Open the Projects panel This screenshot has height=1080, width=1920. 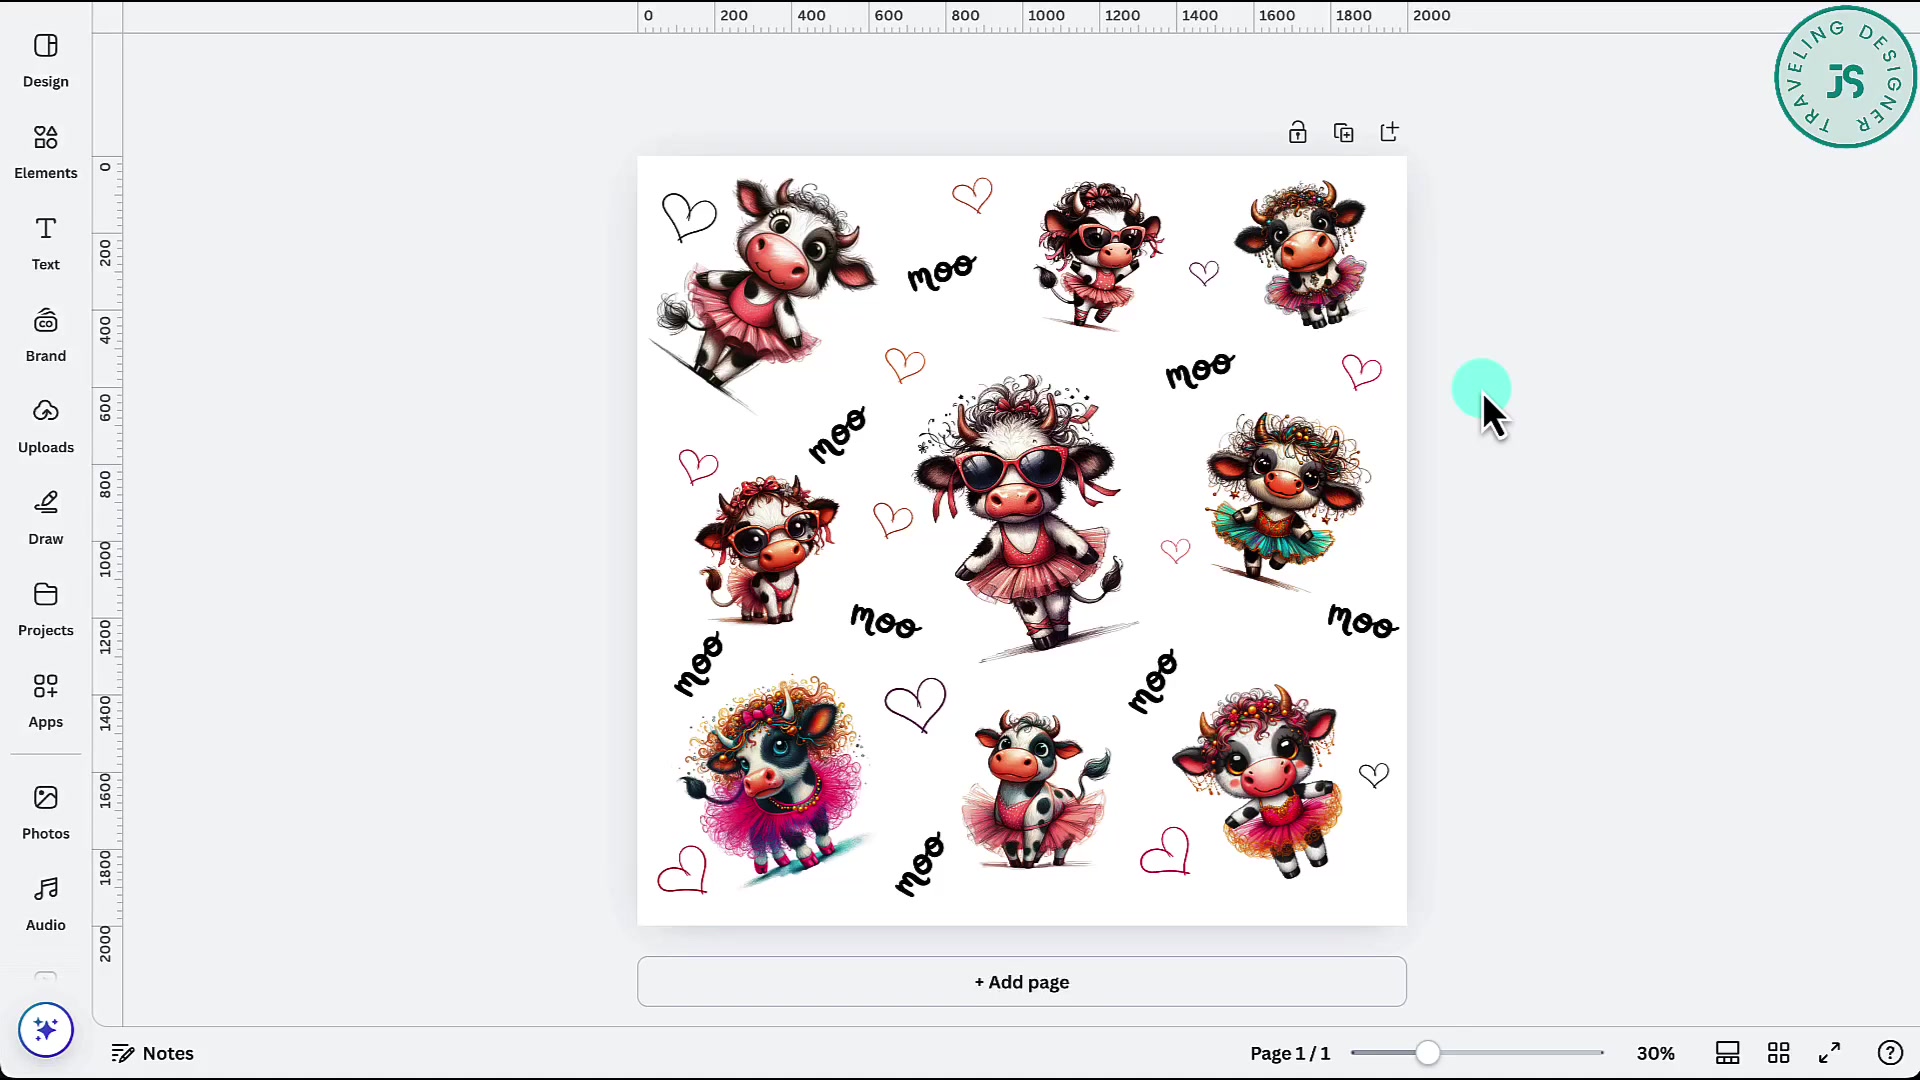coord(45,607)
